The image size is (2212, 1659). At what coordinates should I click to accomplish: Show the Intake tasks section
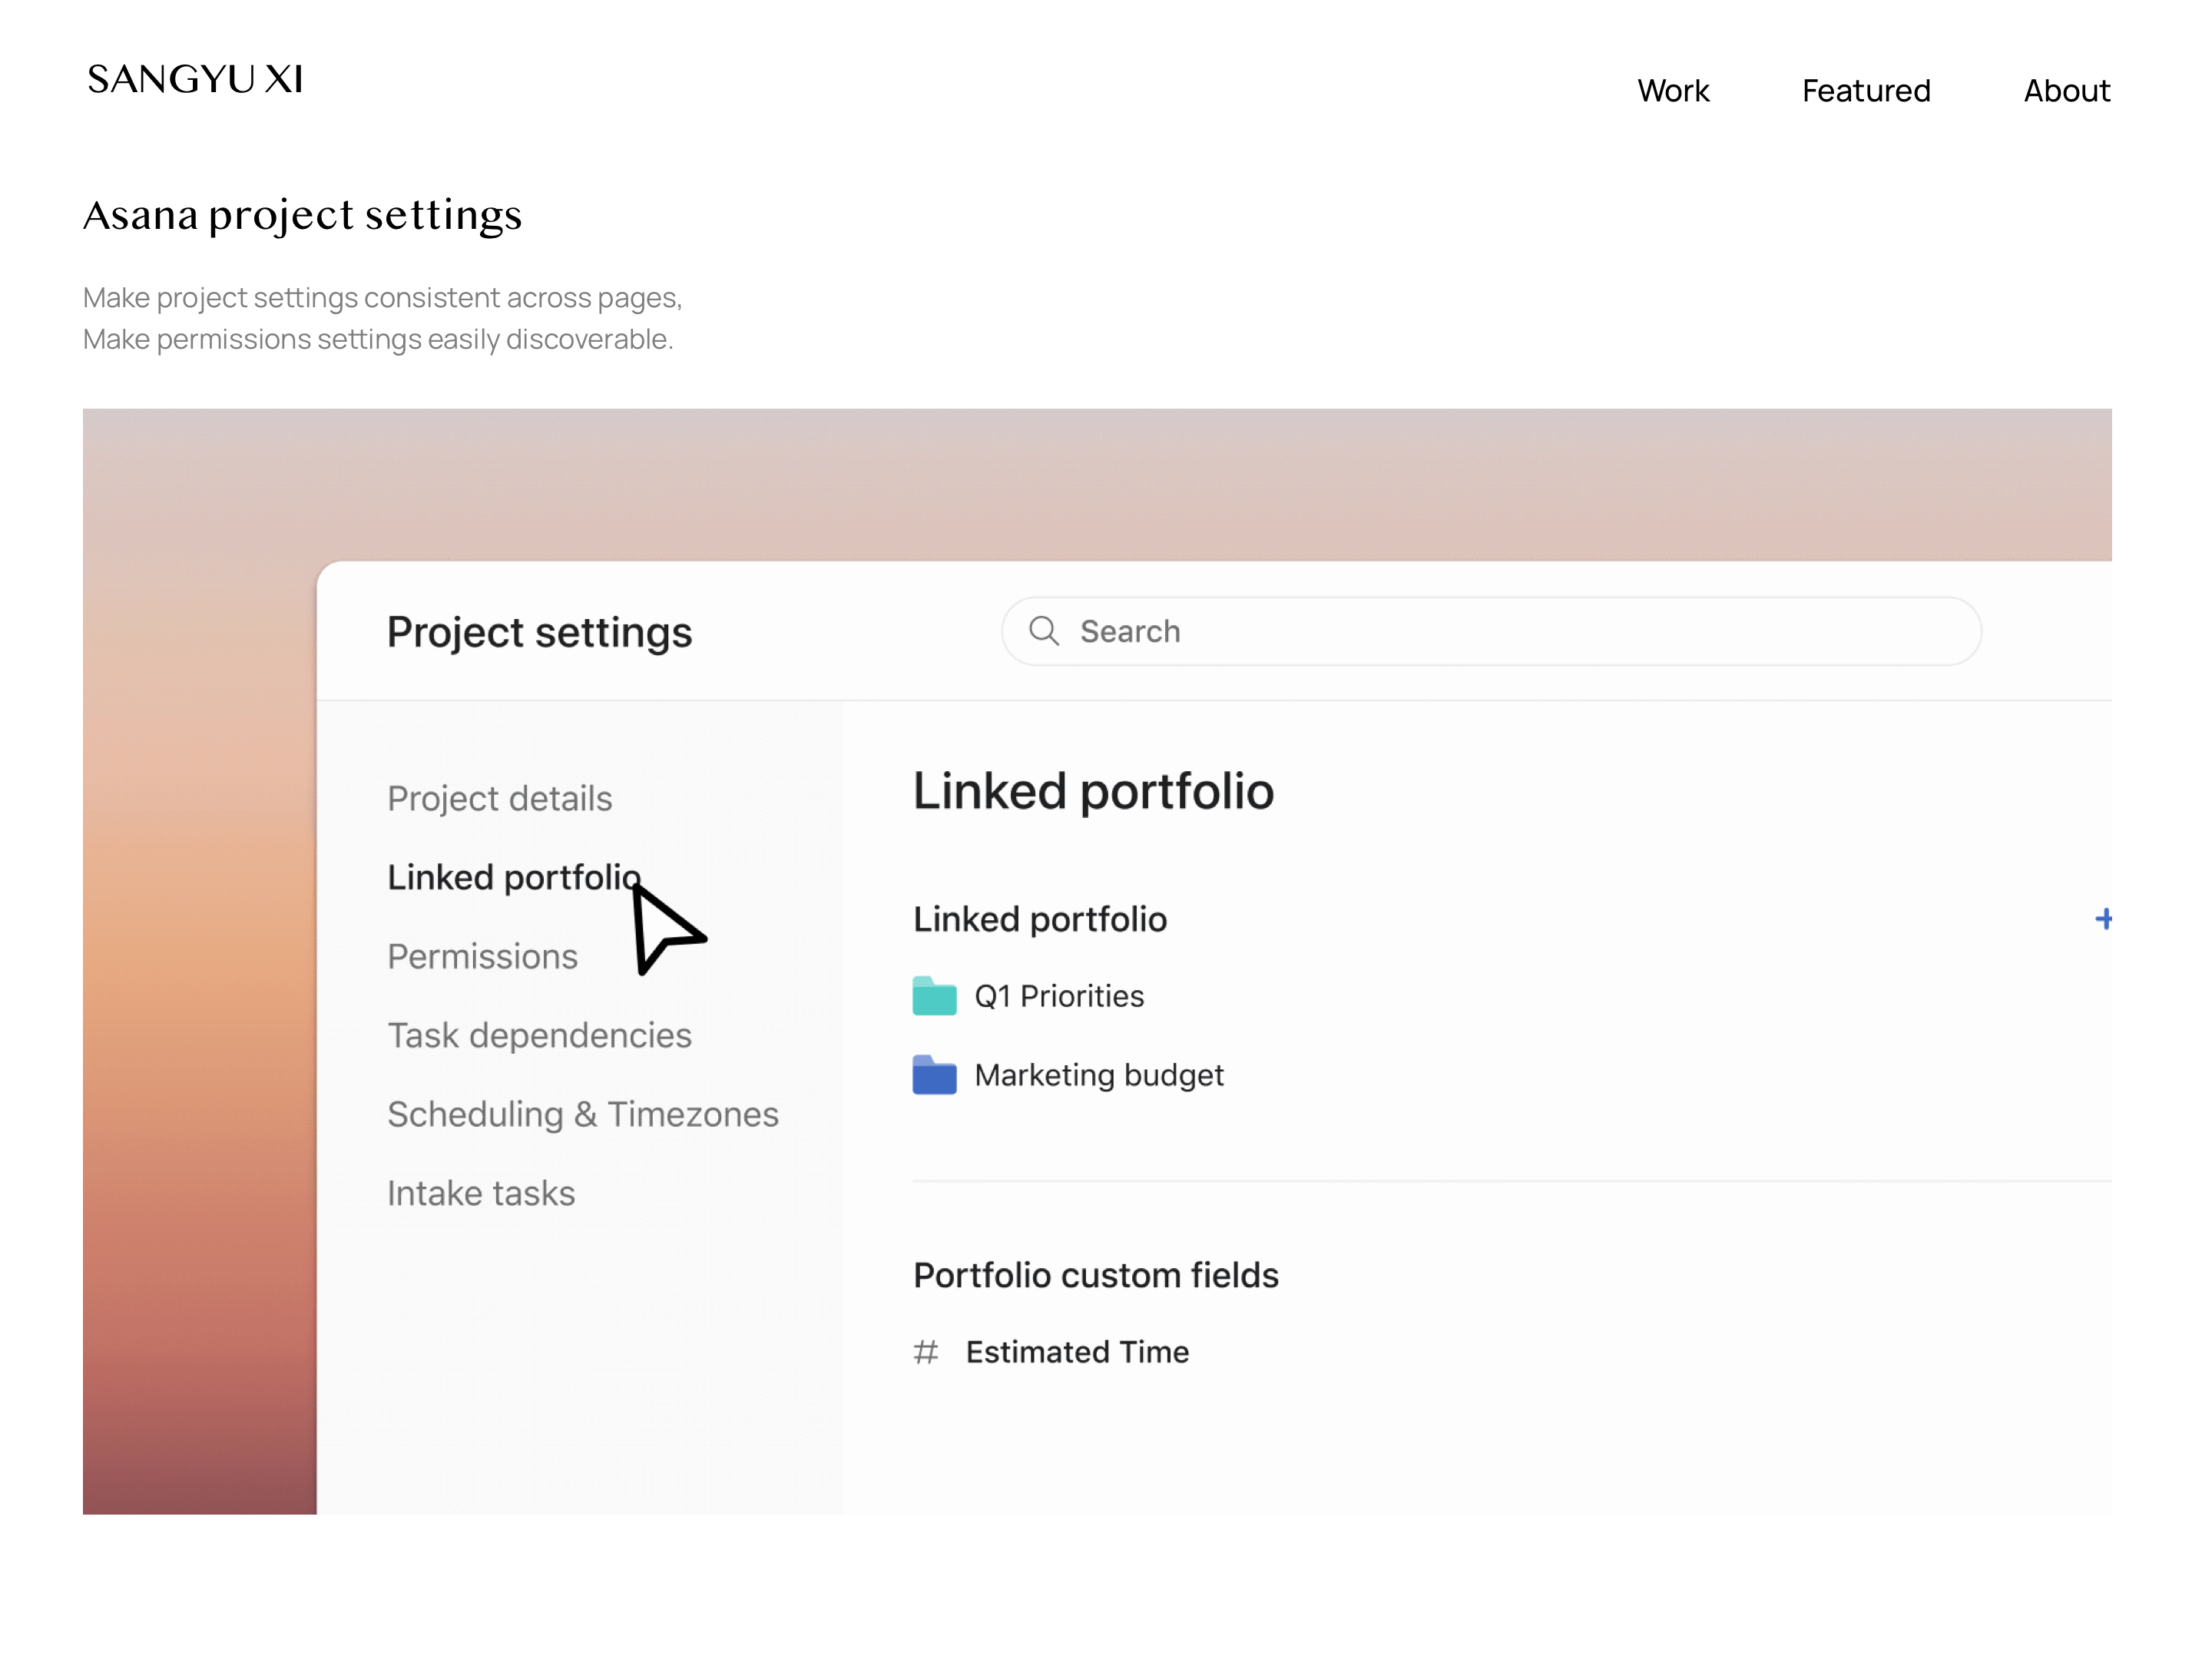[x=481, y=1193]
